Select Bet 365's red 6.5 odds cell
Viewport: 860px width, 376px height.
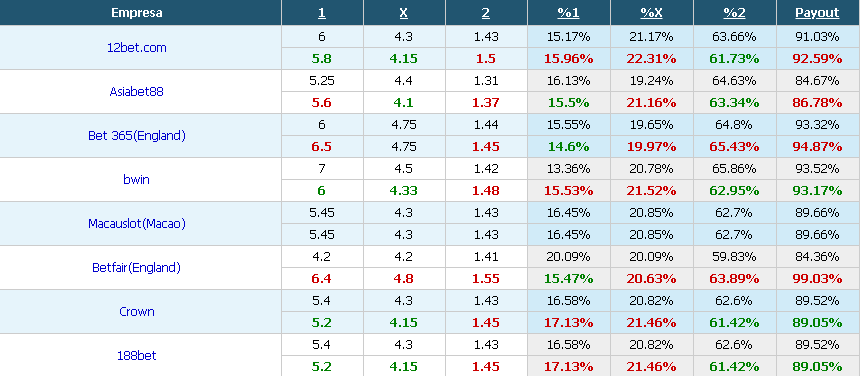(x=322, y=146)
